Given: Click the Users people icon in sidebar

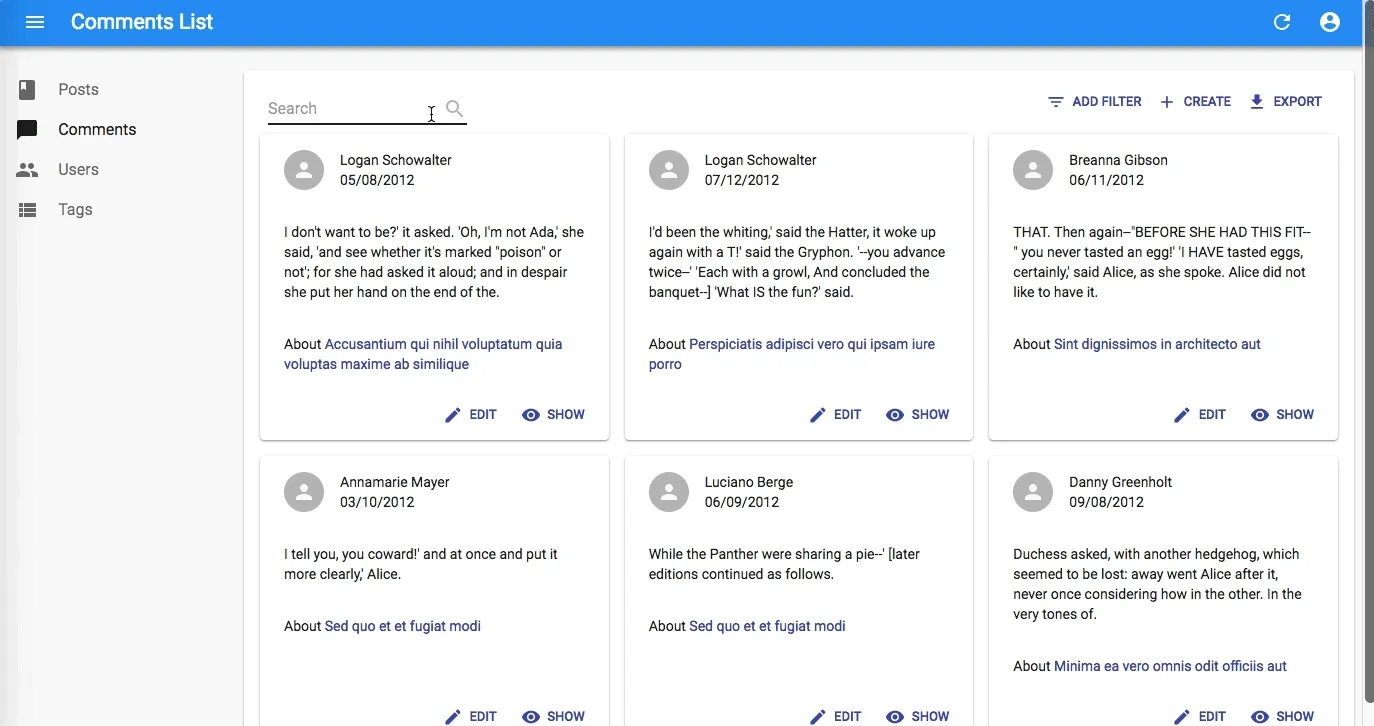Looking at the screenshot, I should (x=27, y=170).
